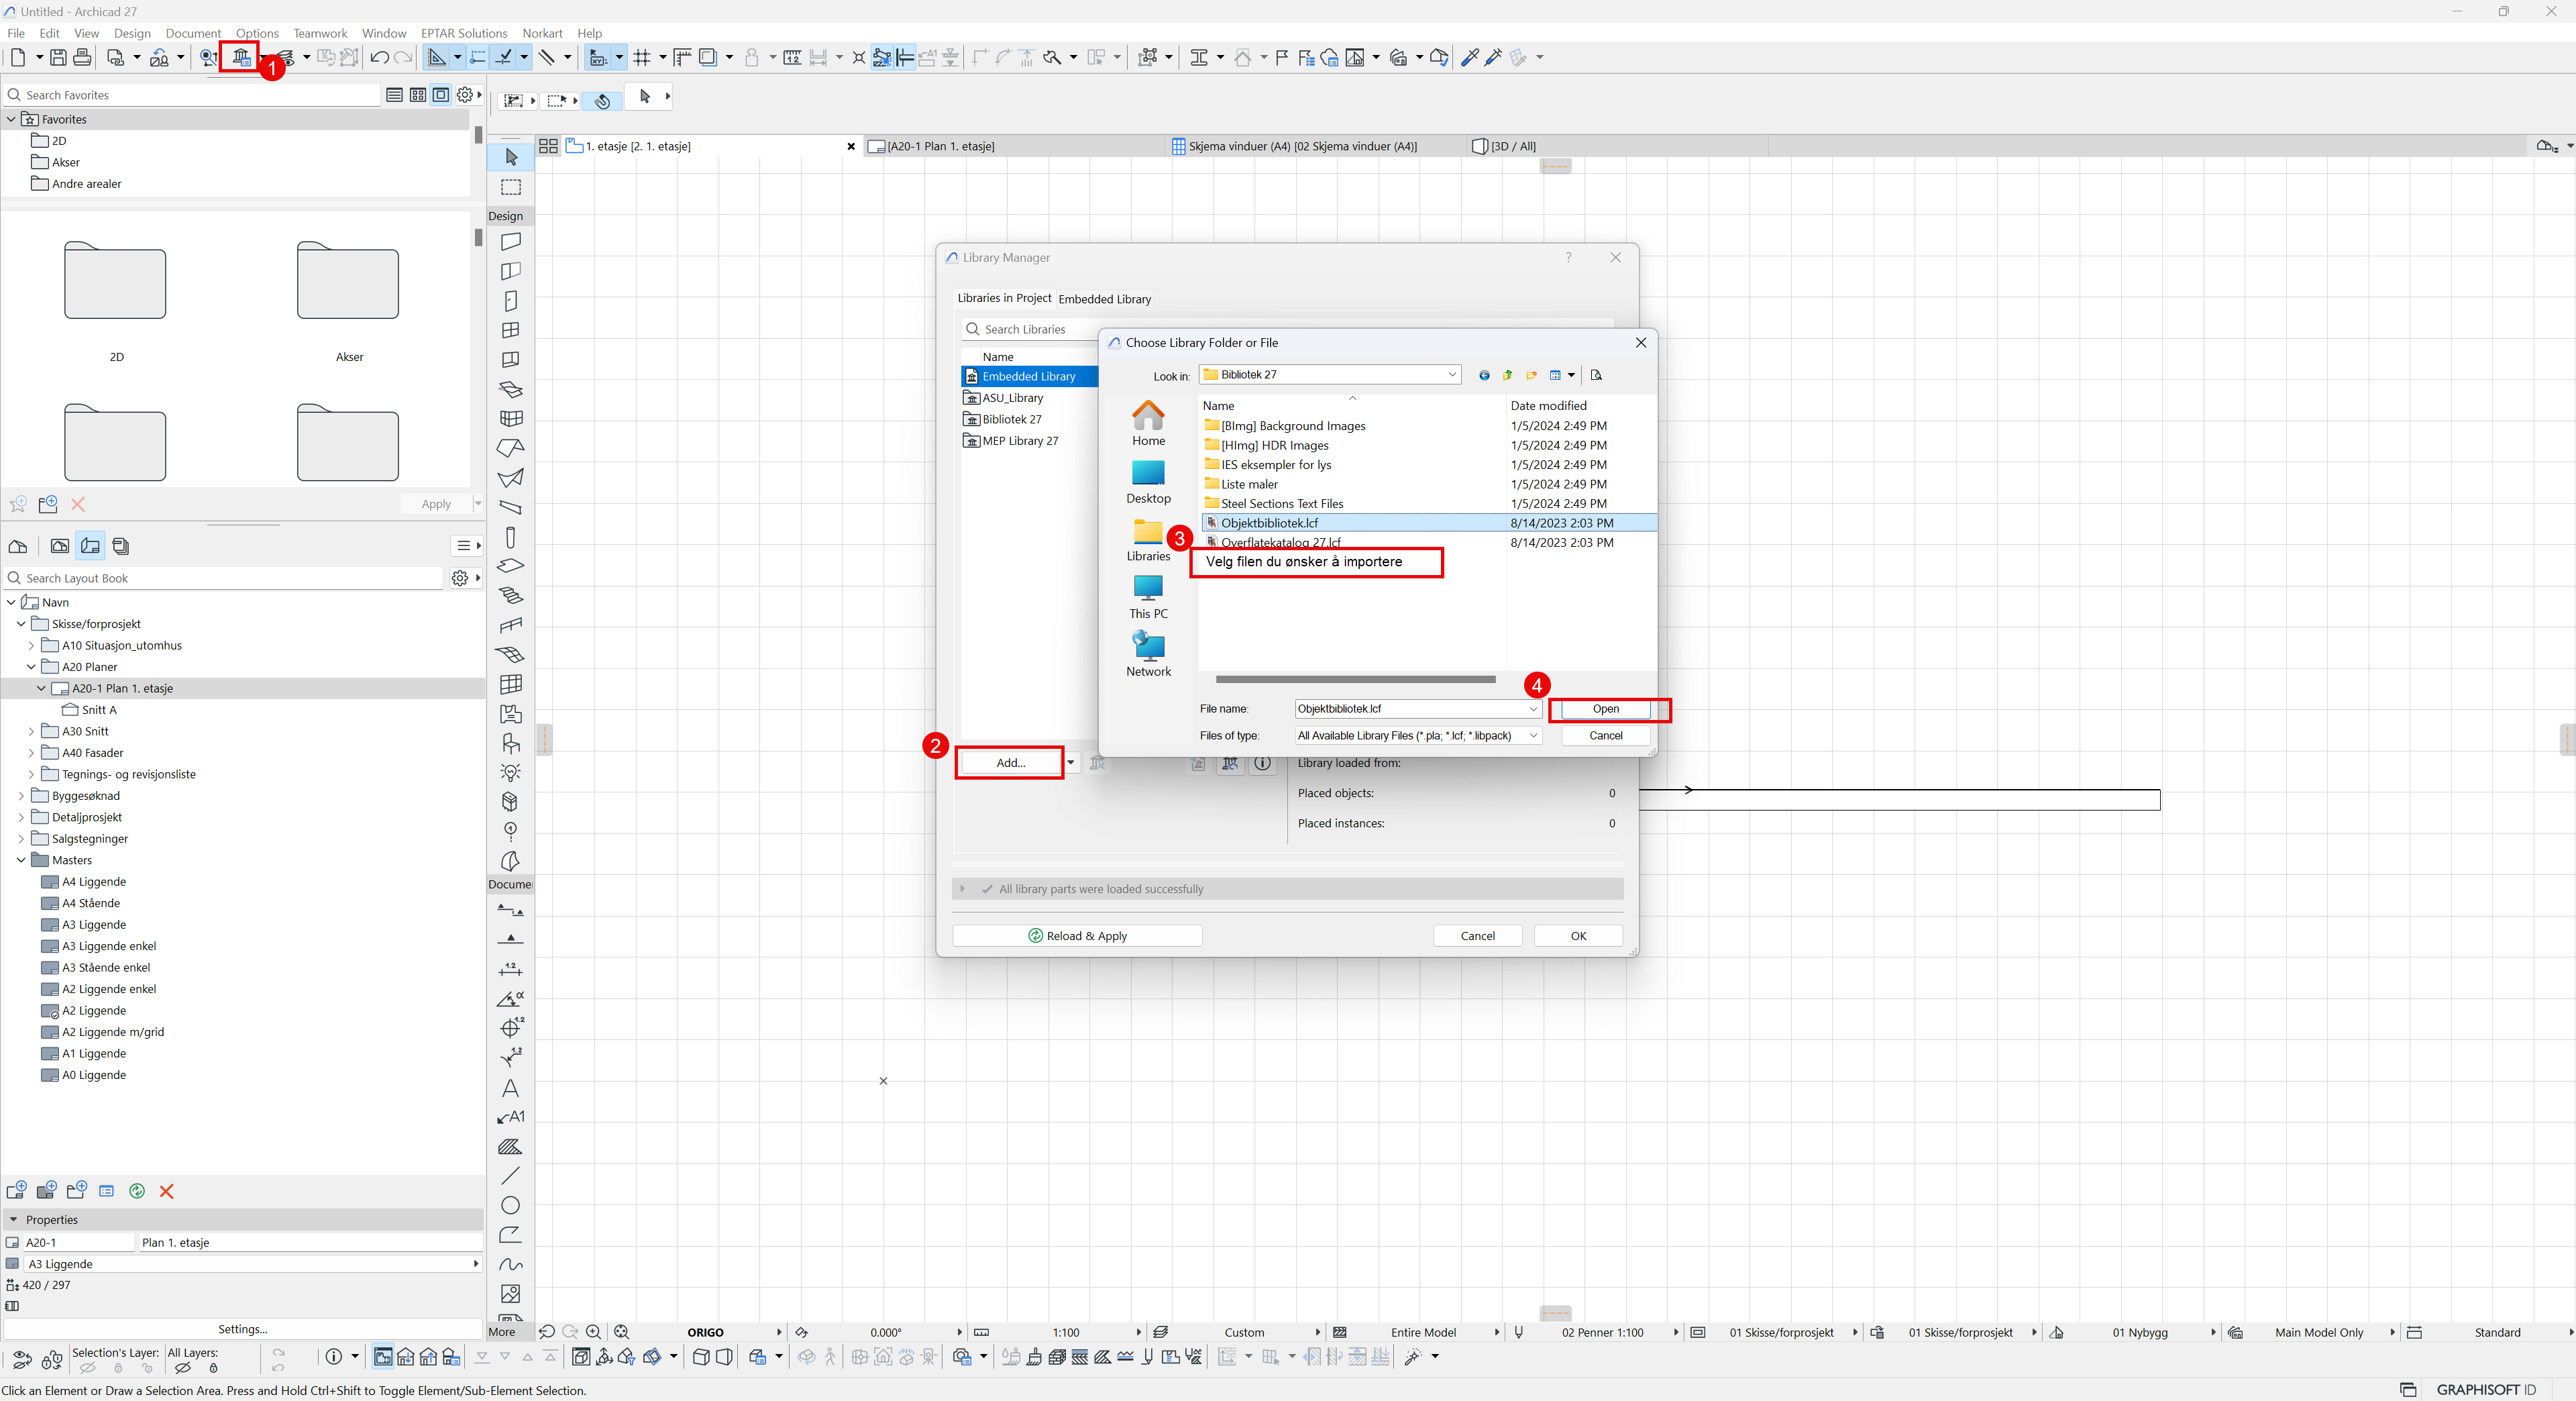Select the Marquee tool in toolbox

511,187
